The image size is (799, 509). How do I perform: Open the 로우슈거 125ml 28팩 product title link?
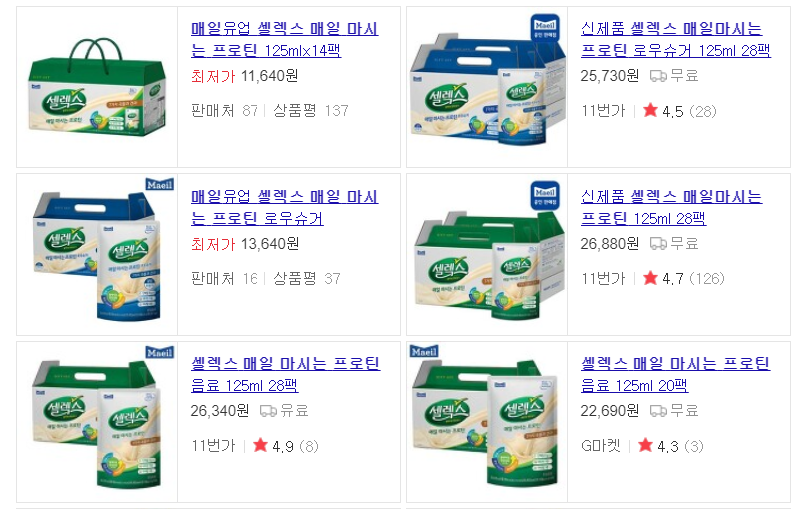[676, 40]
